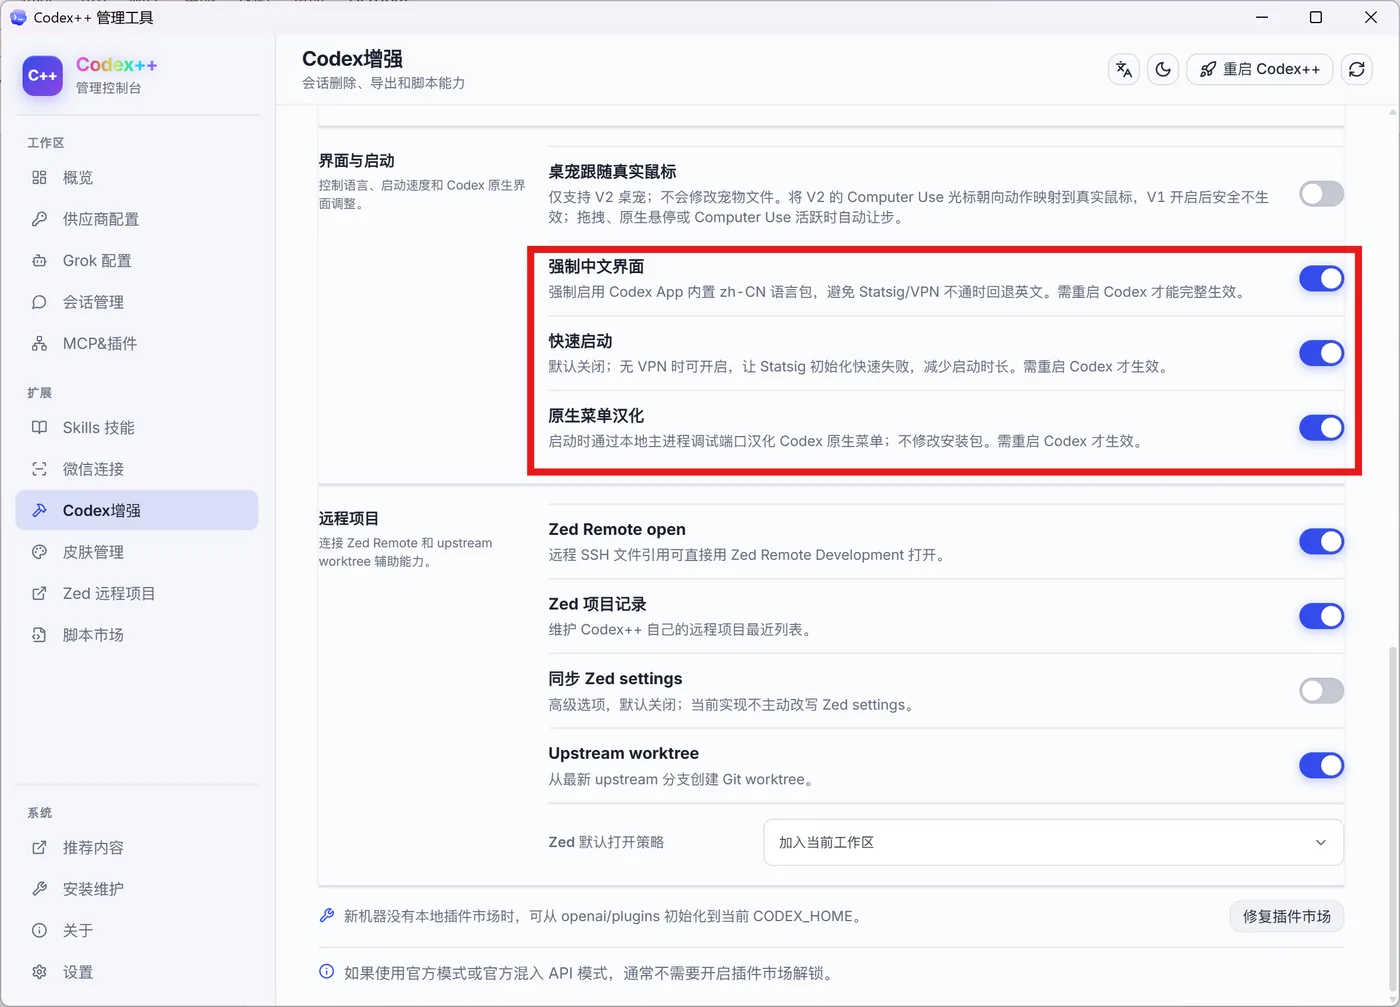Click the 修复插件市场 button
This screenshot has width=1400, height=1007.
click(x=1286, y=916)
